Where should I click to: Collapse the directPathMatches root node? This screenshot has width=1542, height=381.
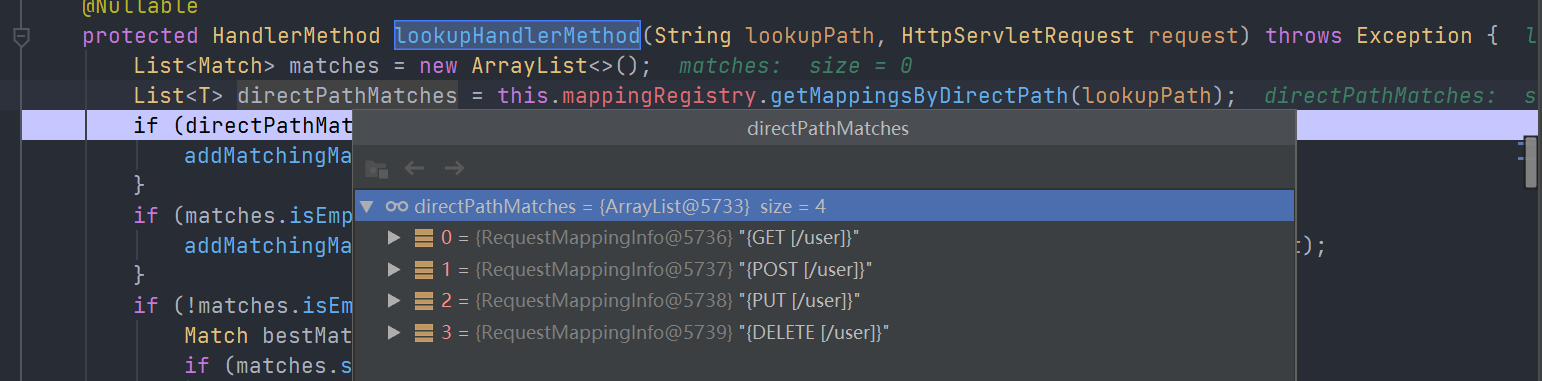(367, 206)
